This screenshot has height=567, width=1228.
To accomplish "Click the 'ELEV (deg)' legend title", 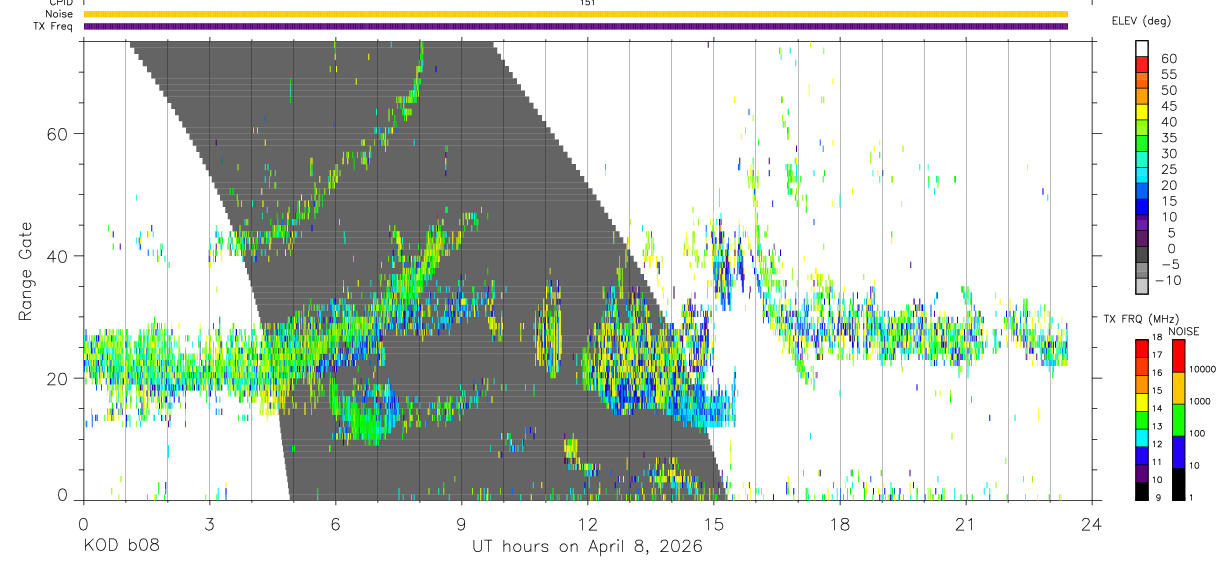I will [1141, 21].
